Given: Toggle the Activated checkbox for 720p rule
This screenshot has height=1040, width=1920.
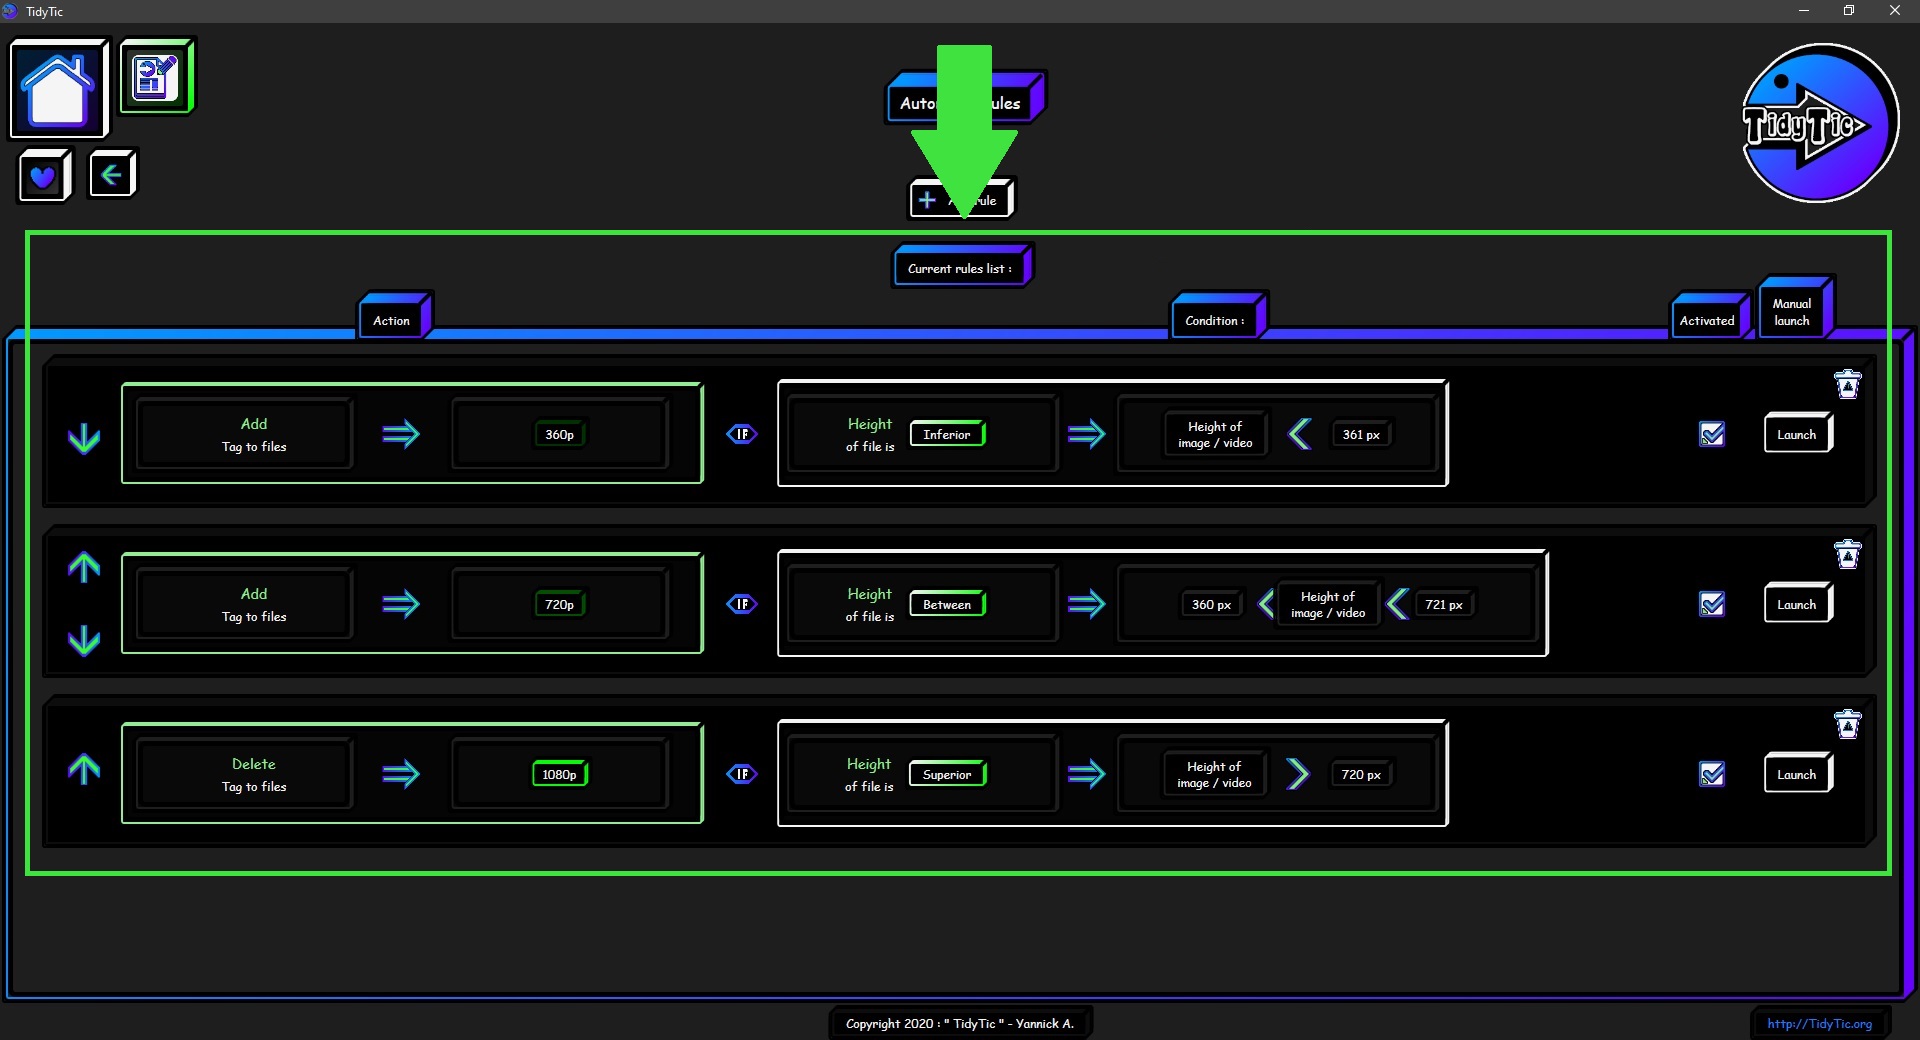Looking at the screenshot, I should (x=1712, y=604).
